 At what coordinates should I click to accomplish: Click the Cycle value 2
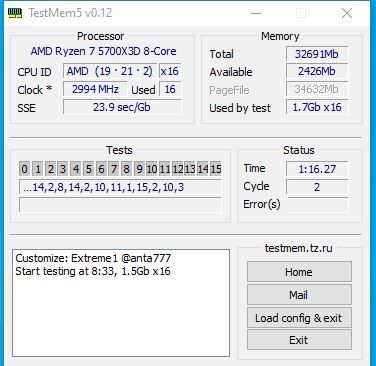317,187
